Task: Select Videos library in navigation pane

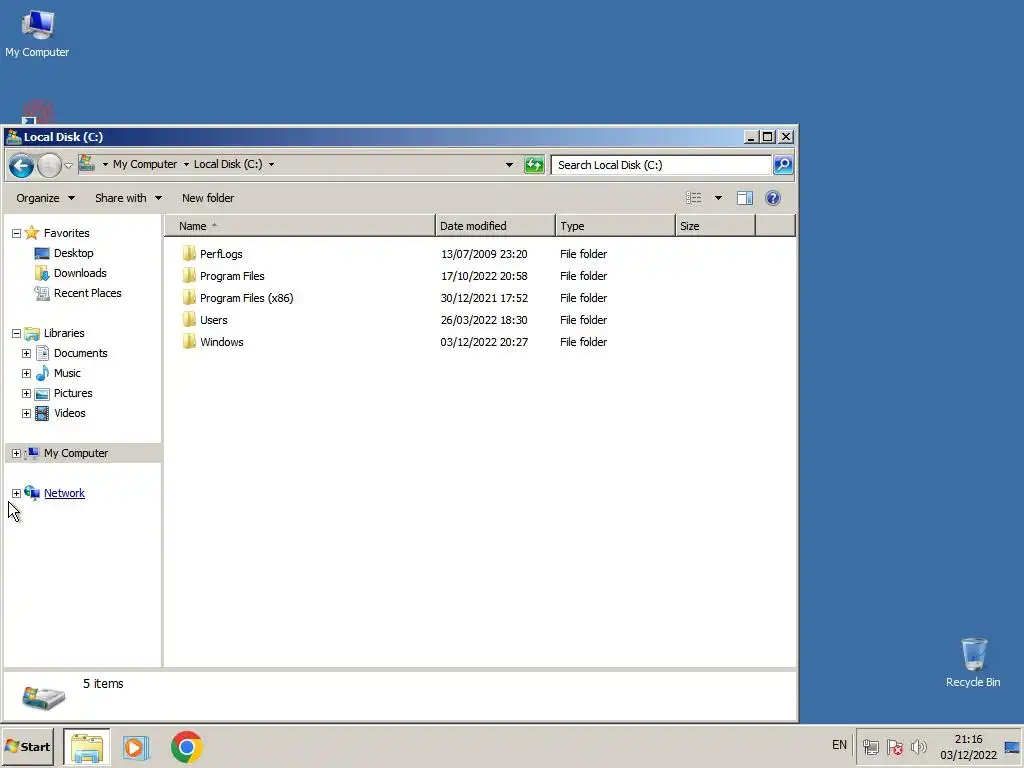Action: click(x=69, y=413)
